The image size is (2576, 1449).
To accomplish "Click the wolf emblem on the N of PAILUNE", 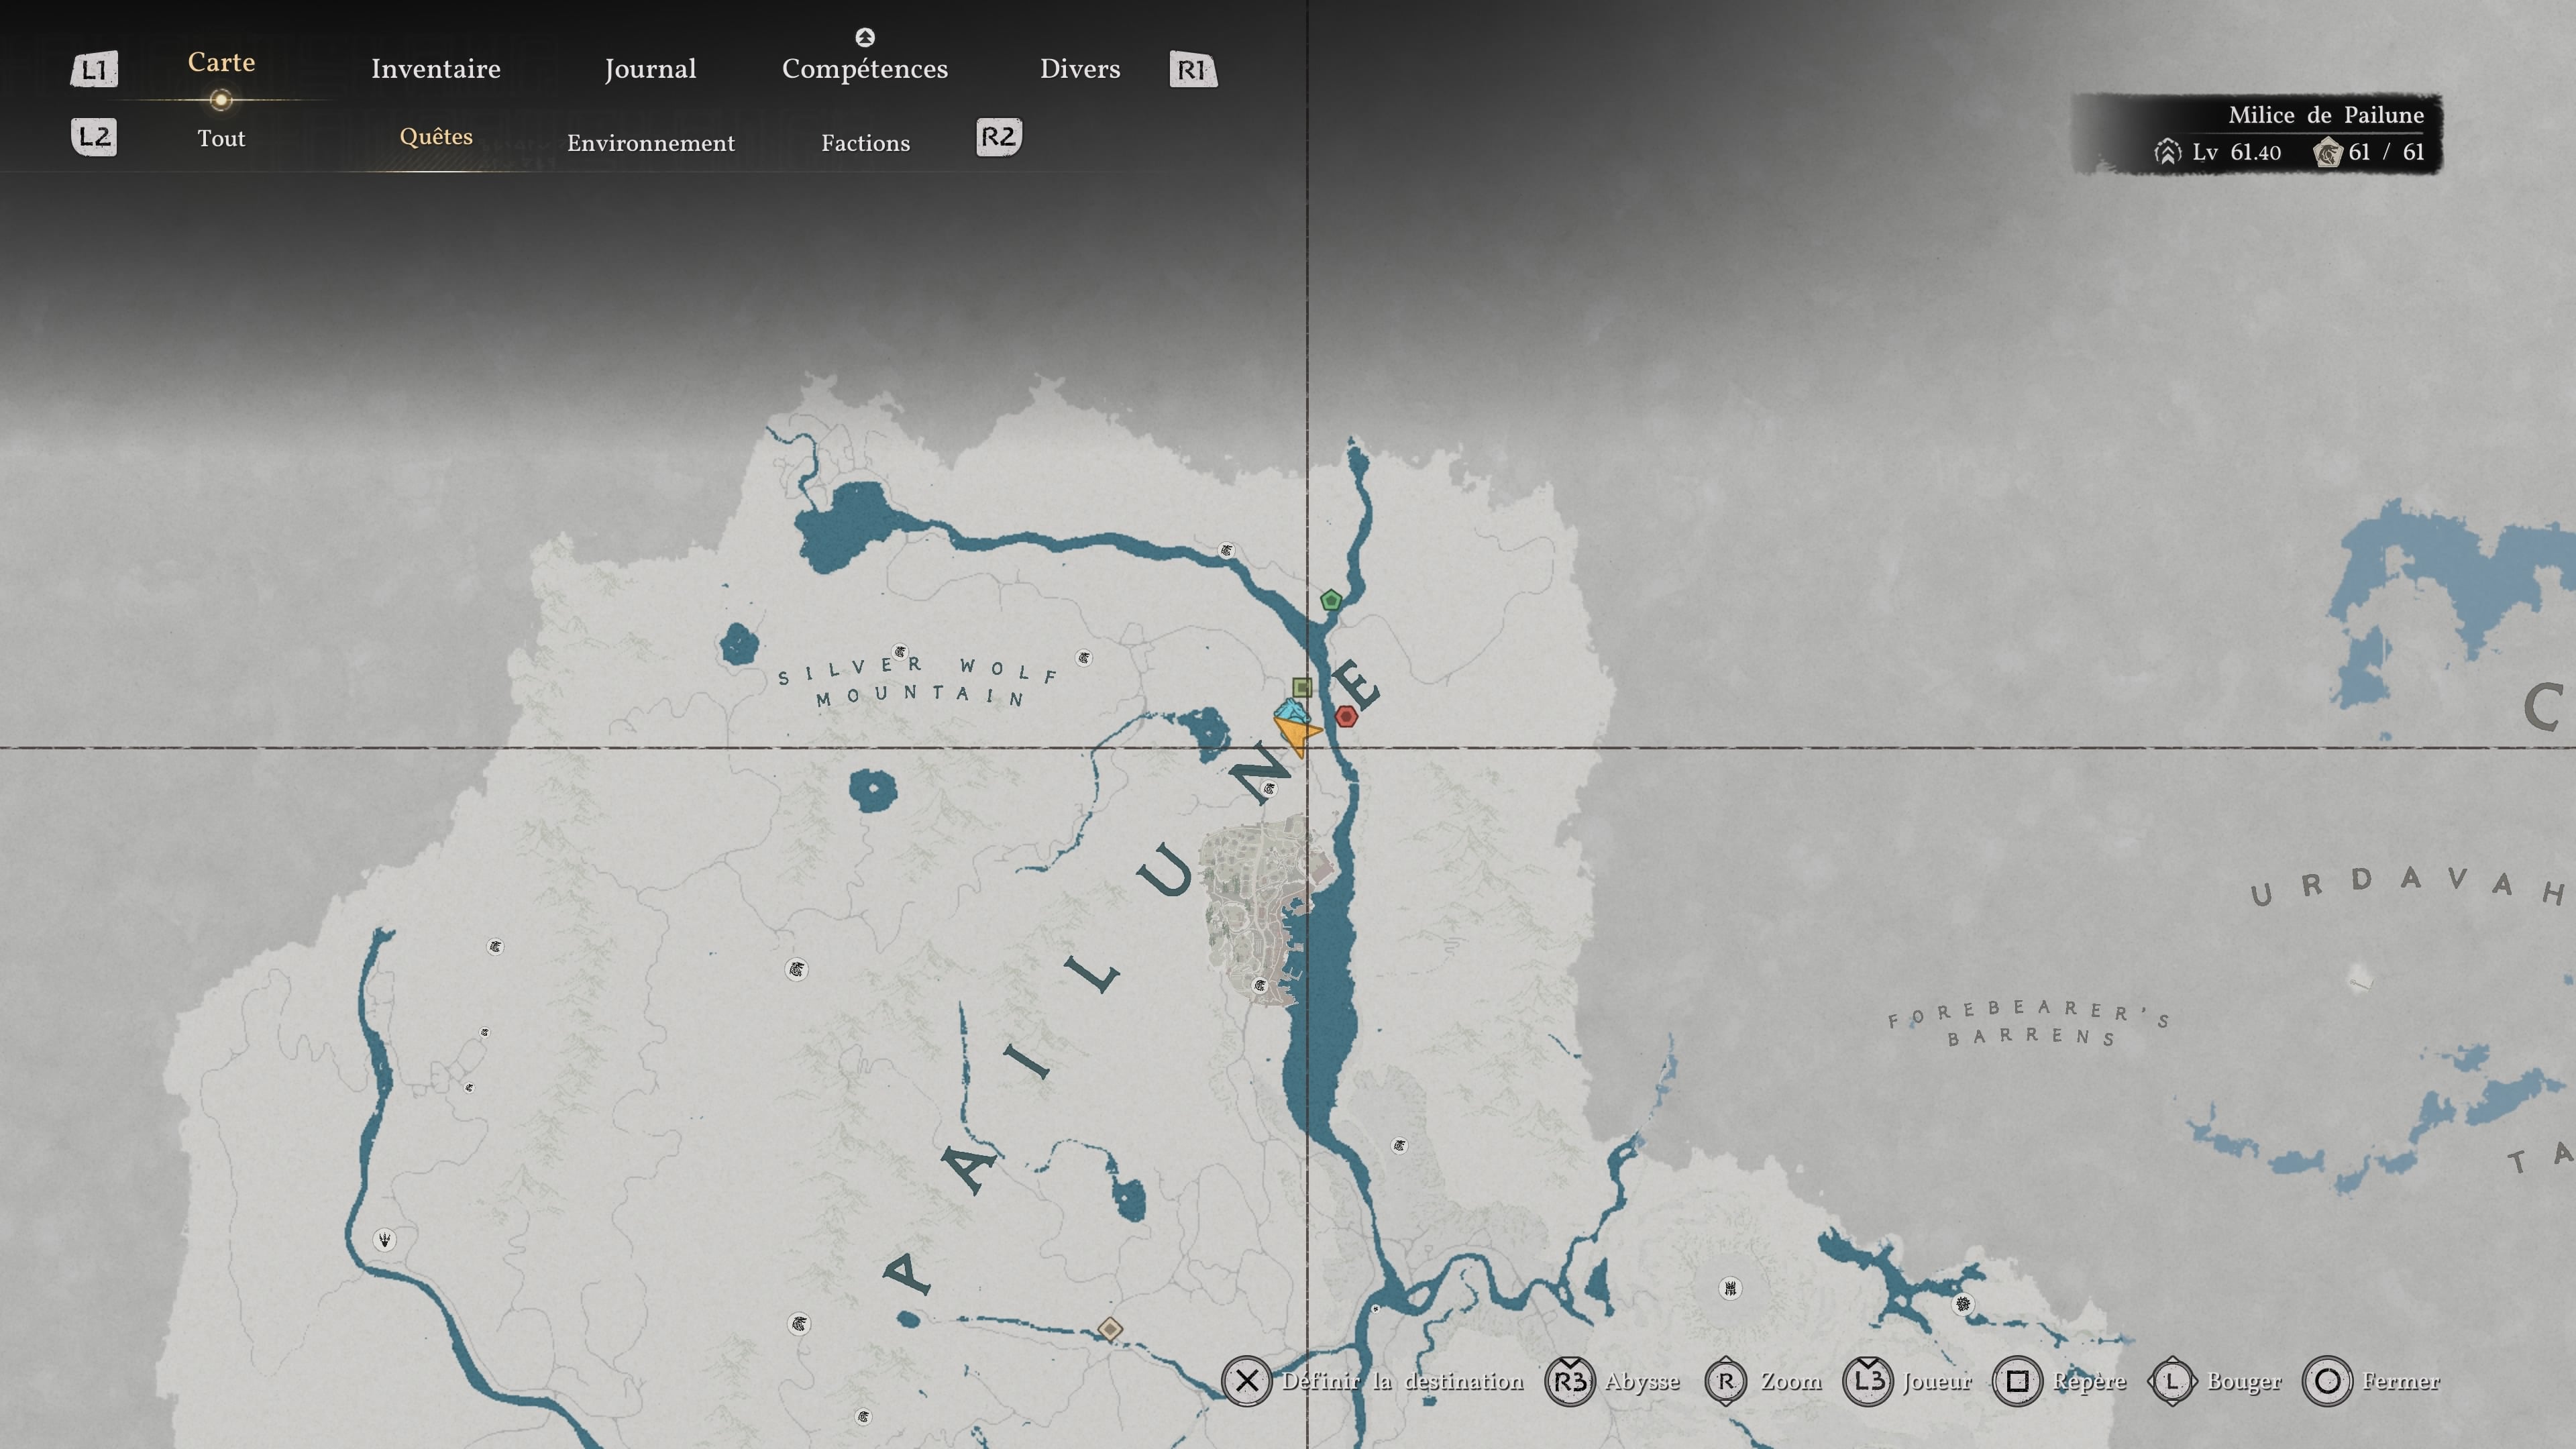I will 1269,789.
